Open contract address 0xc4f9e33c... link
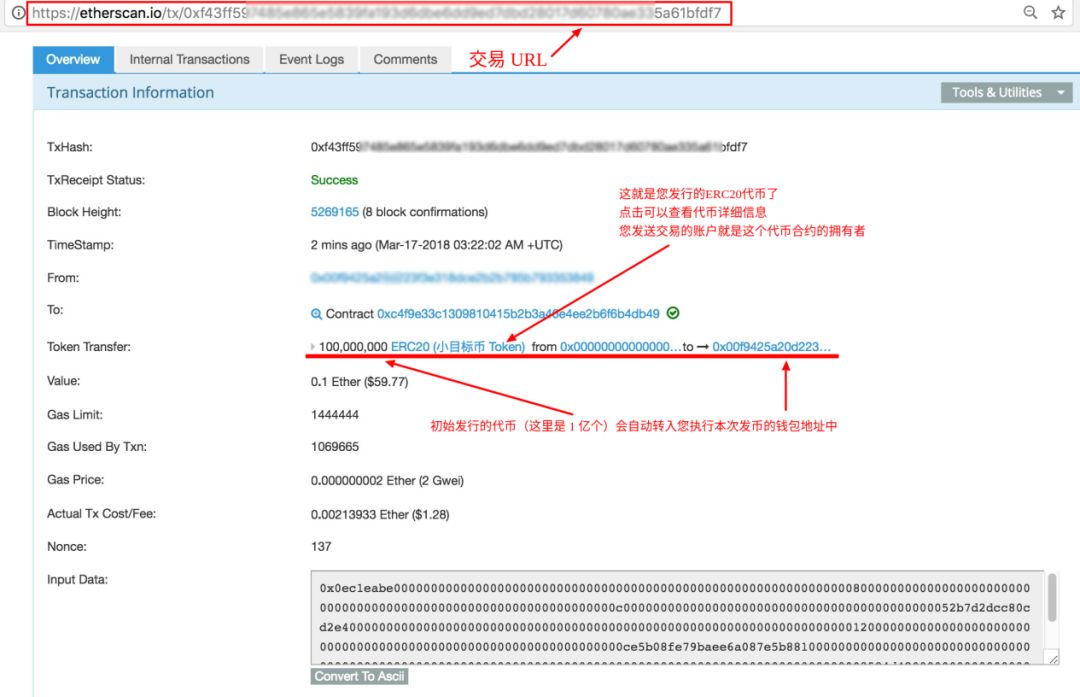This screenshot has height=697, width=1080. click(518, 314)
